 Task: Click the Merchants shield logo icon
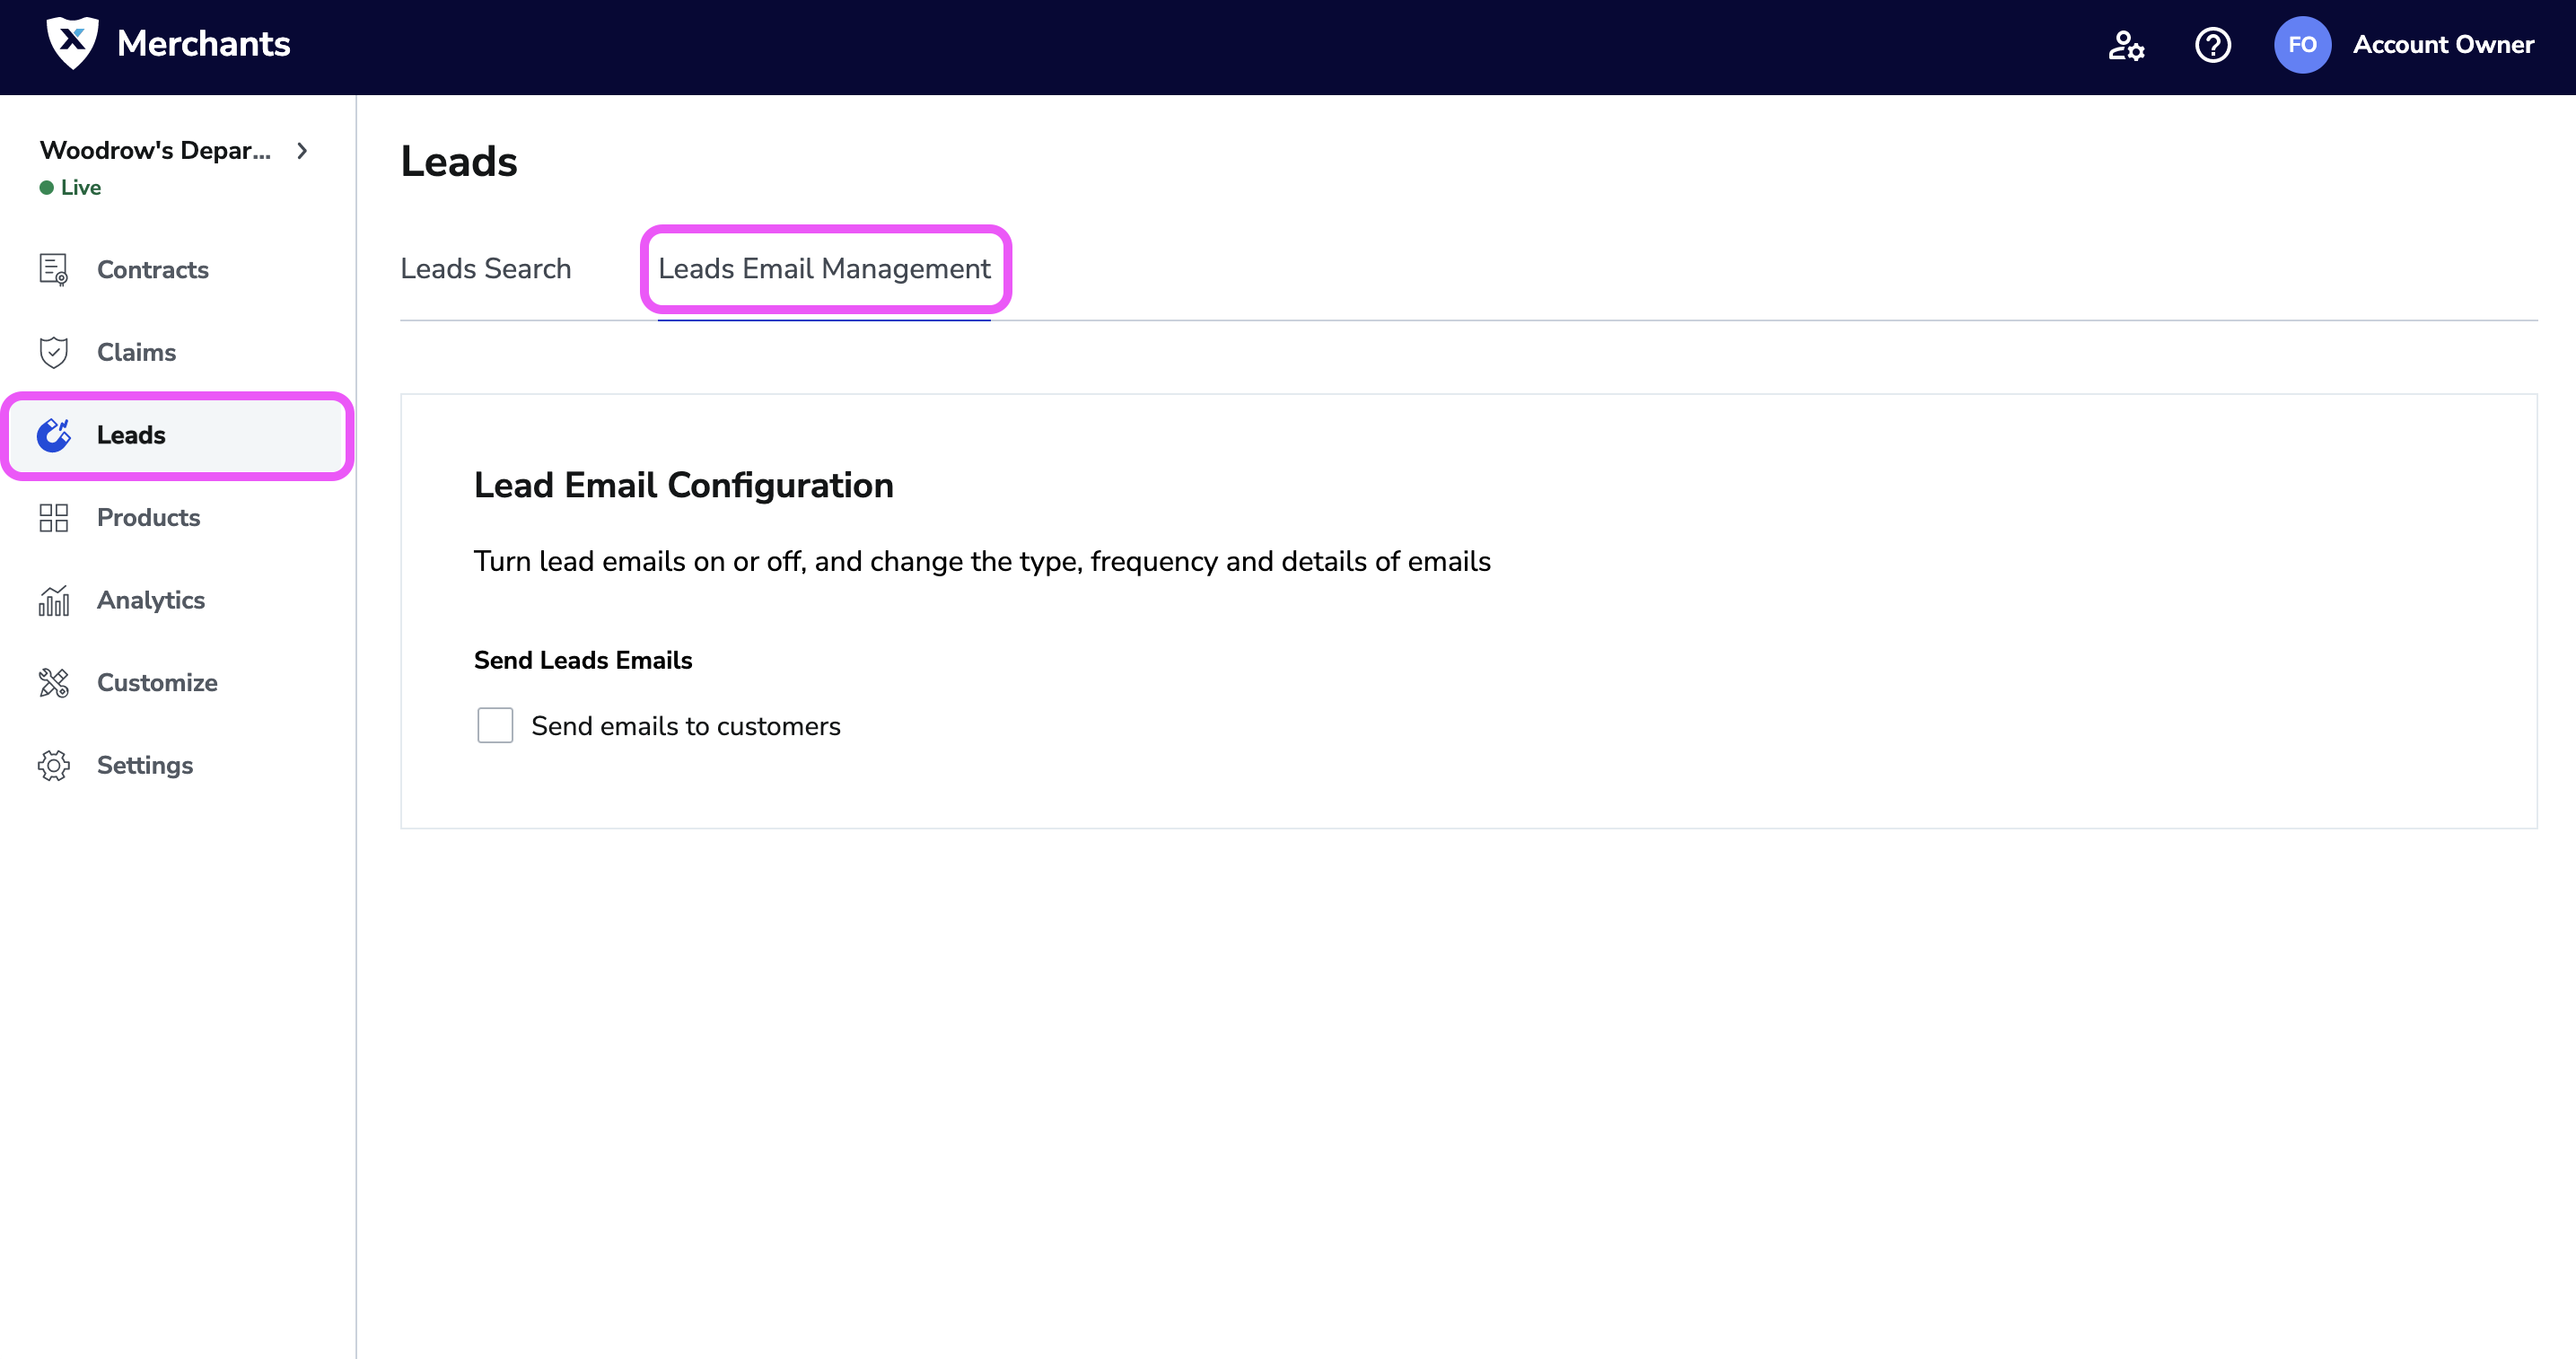tap(72, 43)
